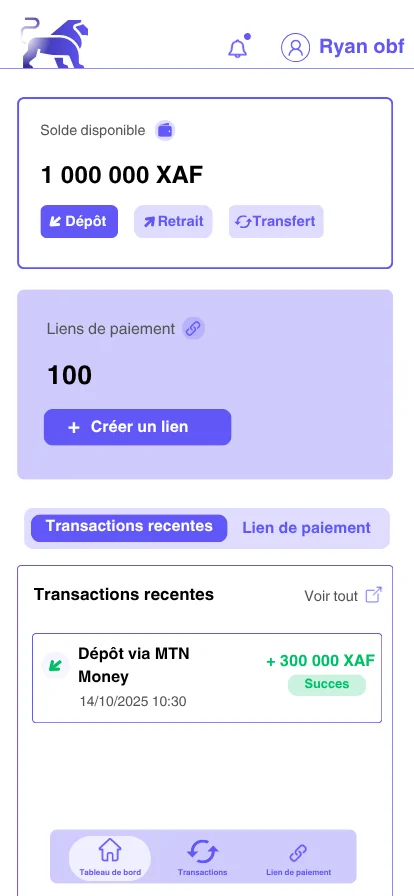Tap the Dépôt button

[79, 222]
